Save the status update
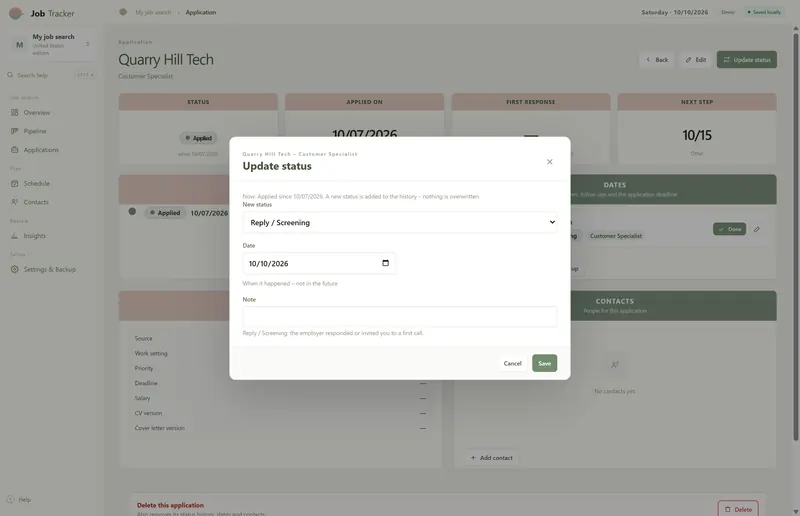Viewport: 800px width, 516px height. (544, 363)
